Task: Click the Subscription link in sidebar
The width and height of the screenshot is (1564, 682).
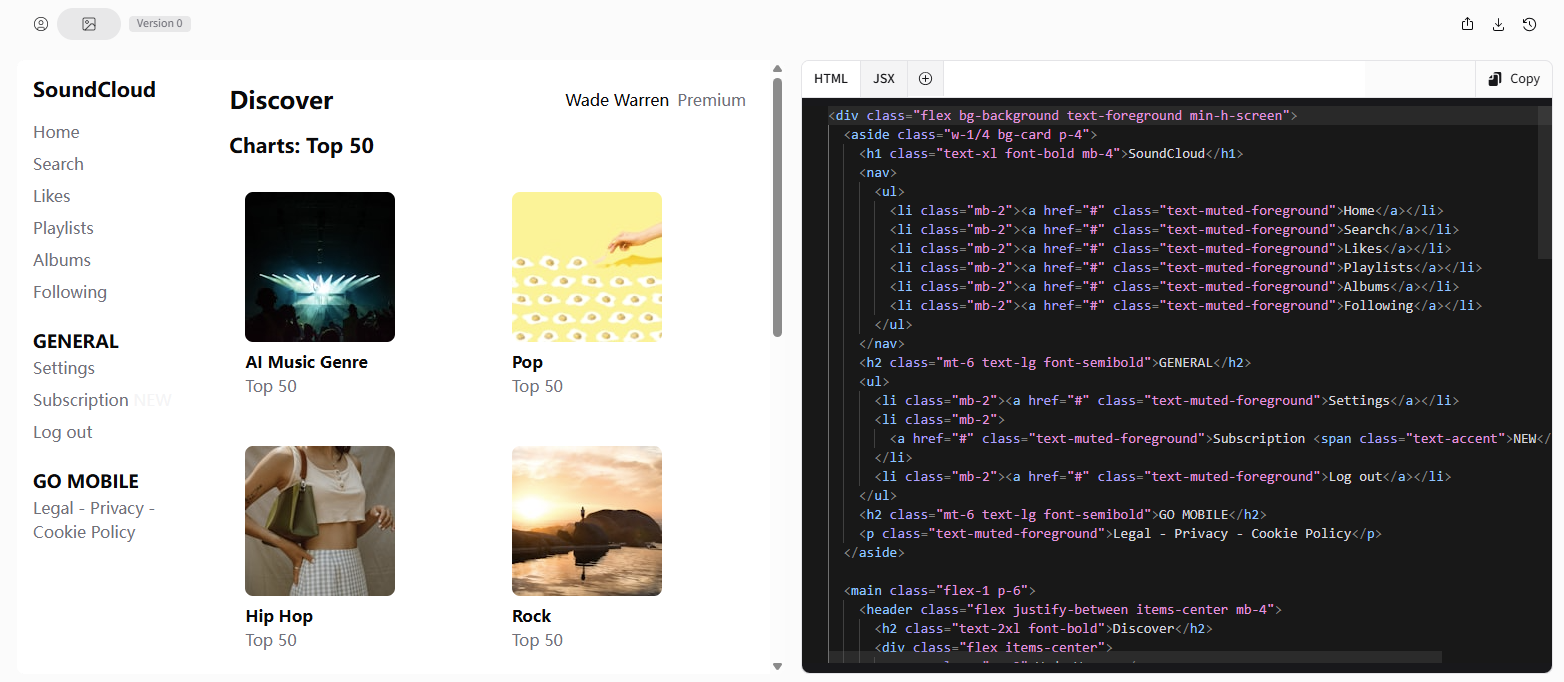Action: (80, 400)
